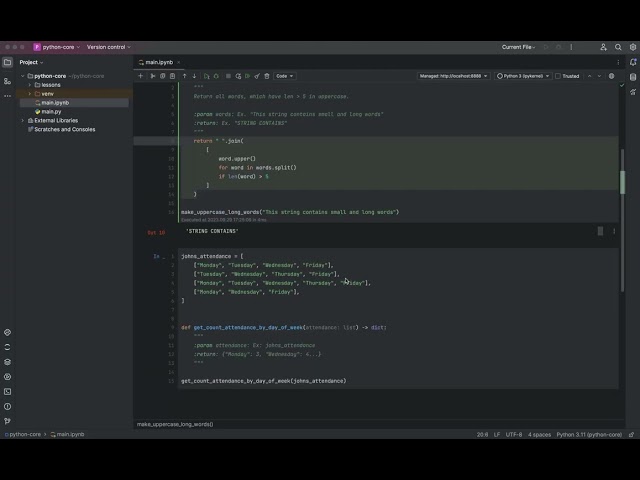Open the IDE settings gear
The width and height of the screenshot is (640, 480).
point(633,47)
